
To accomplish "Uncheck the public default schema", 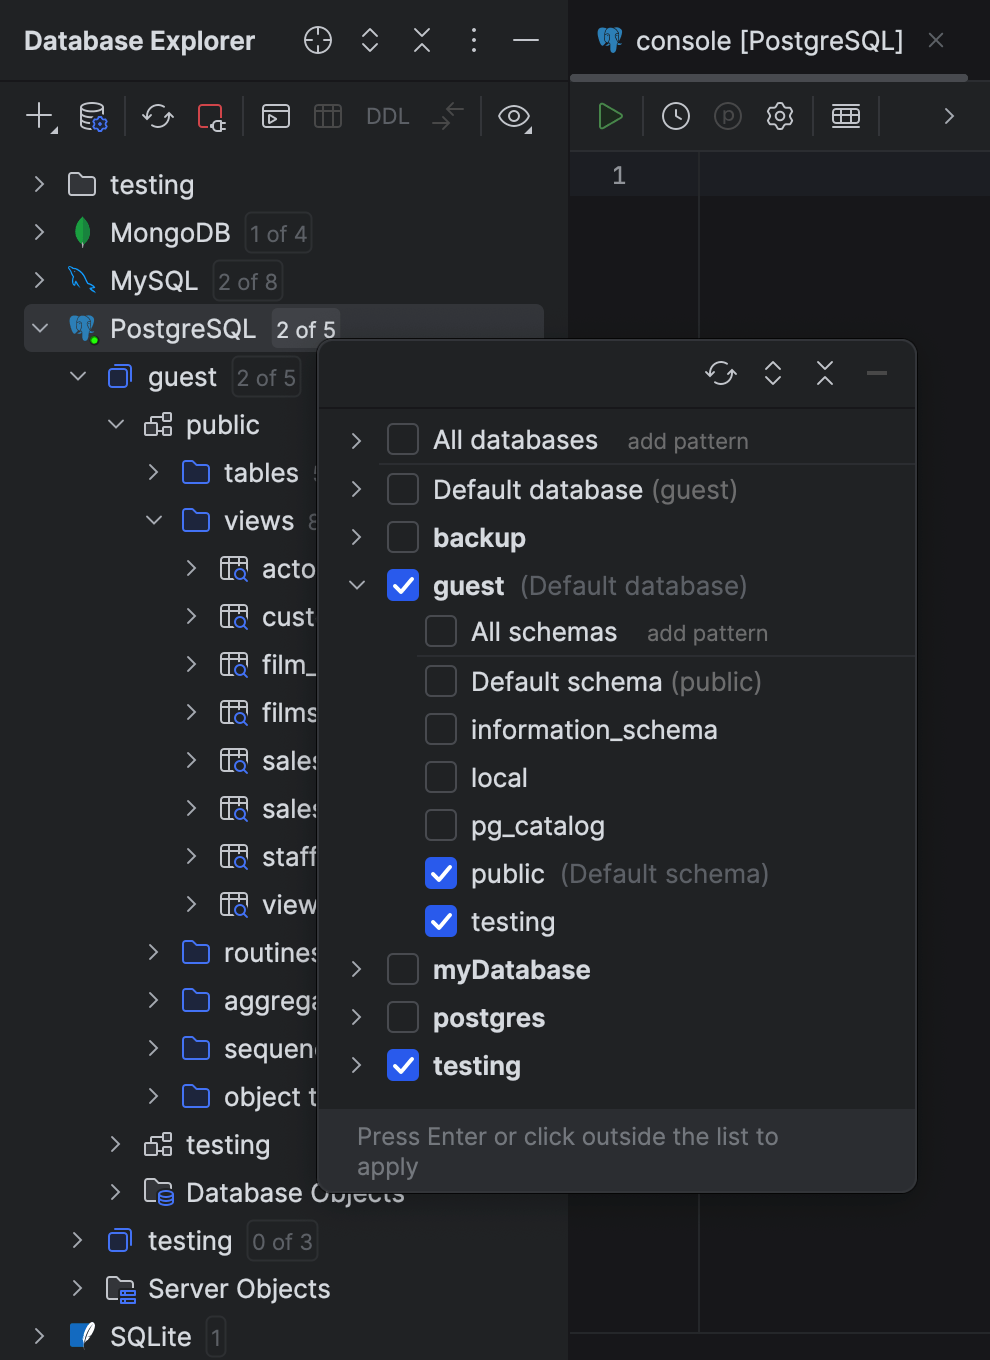I will point(440,873).
